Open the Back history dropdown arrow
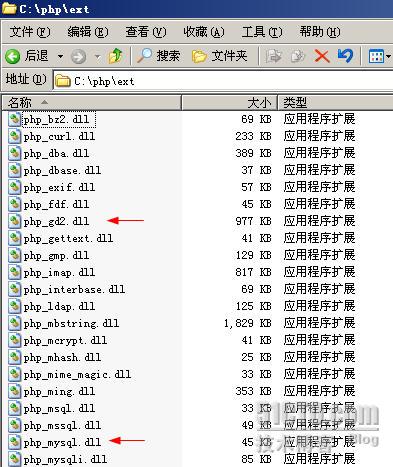 point(60,56)
